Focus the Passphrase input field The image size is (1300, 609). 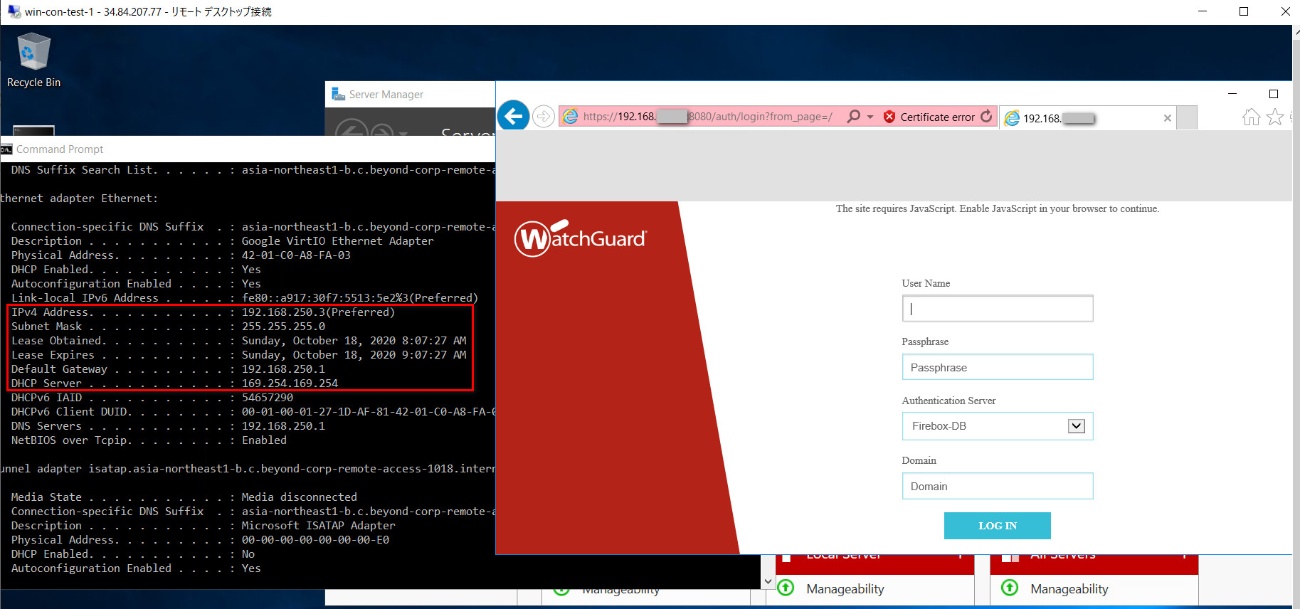(997, 367)
